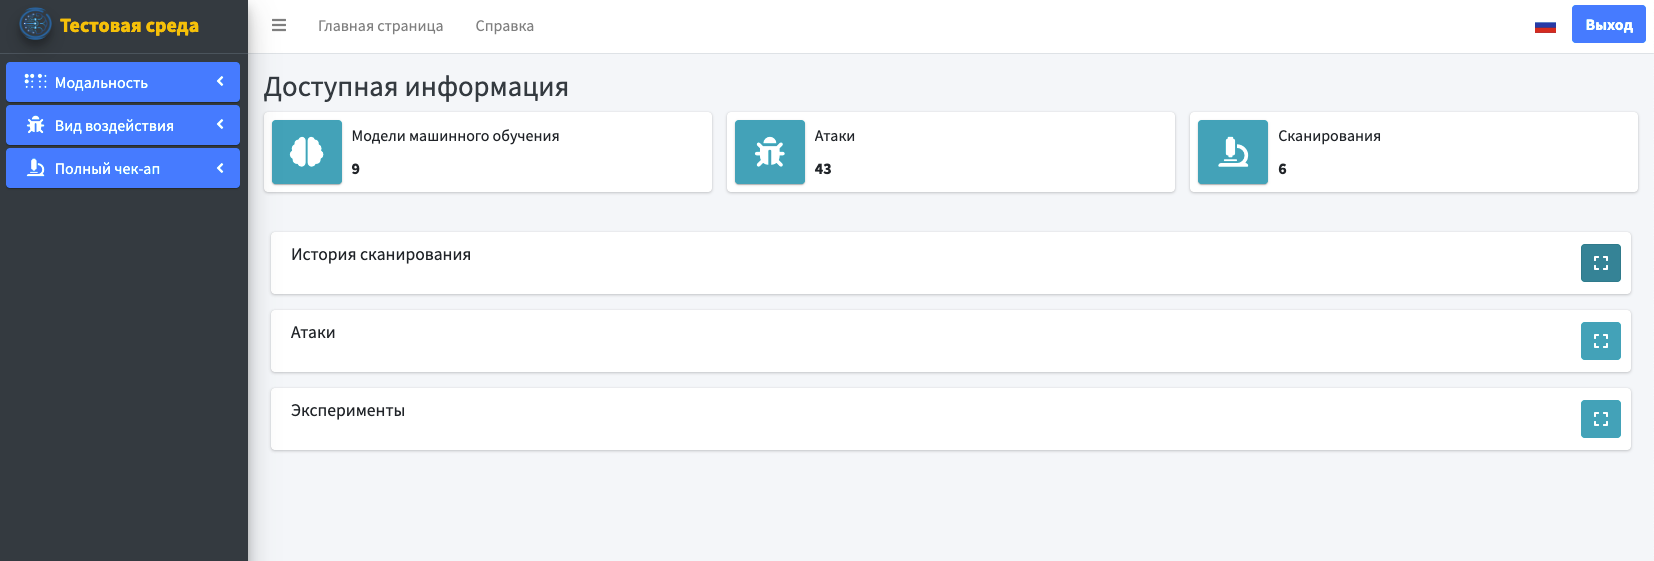Screen dimensions: 1654x561
Task: Click the brain icon for machine learning models
Action: pyautogui.click(x=307, y=152)
